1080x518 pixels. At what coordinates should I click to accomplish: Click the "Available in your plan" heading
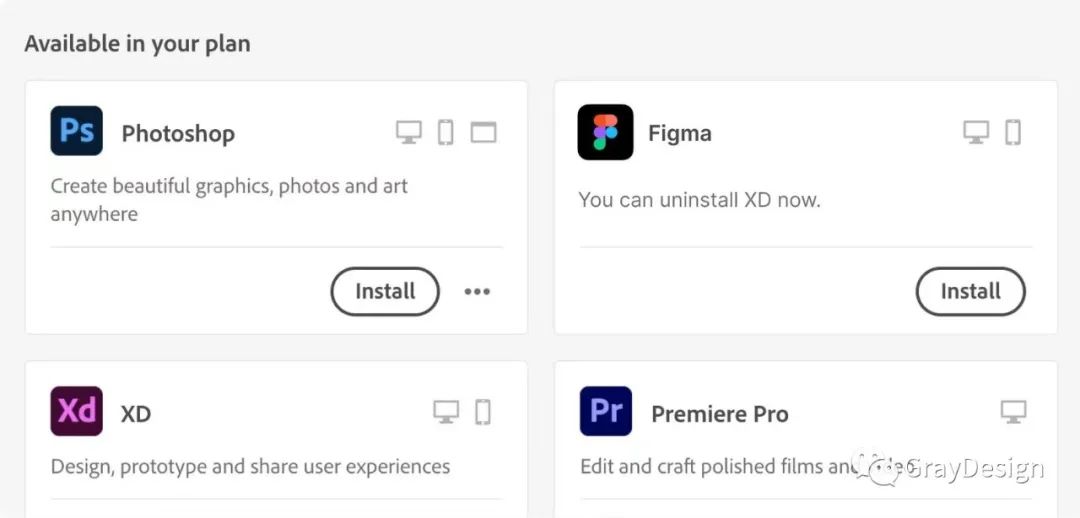137,44
